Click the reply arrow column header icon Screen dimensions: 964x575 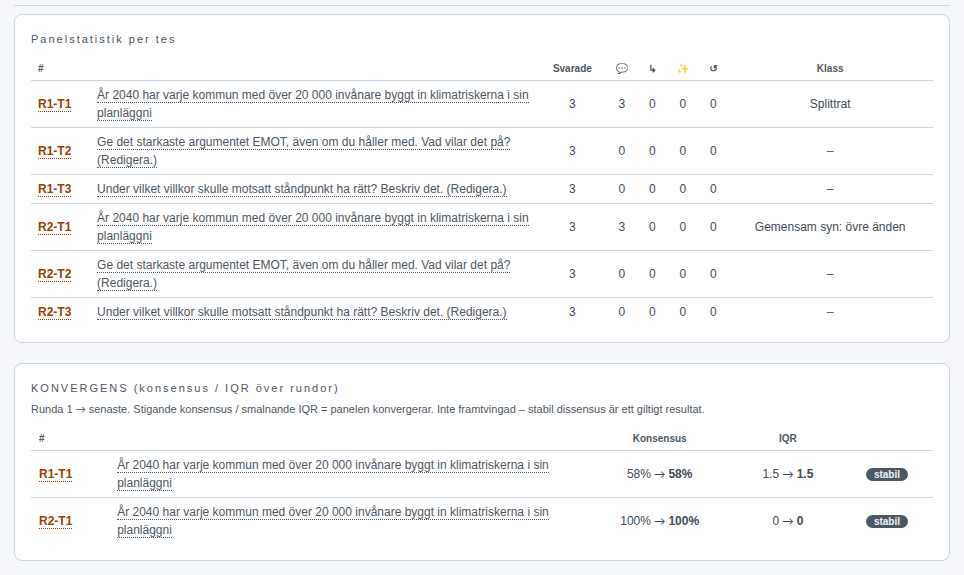tap(652, 68)
